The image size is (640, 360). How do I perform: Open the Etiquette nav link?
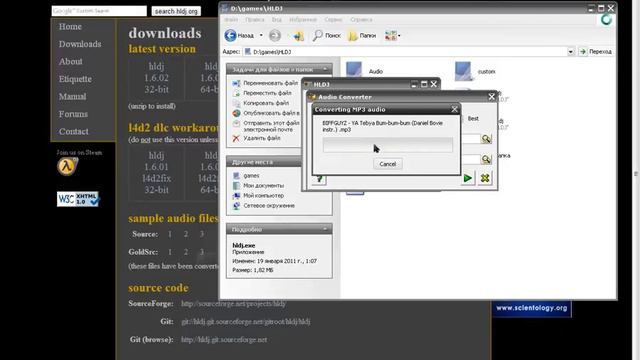(x=75, y=79)
